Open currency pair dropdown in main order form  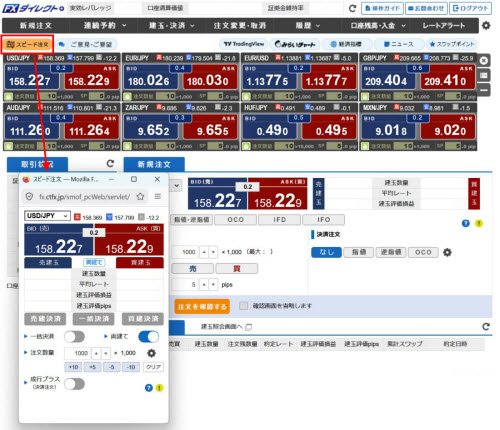point(177,186)
